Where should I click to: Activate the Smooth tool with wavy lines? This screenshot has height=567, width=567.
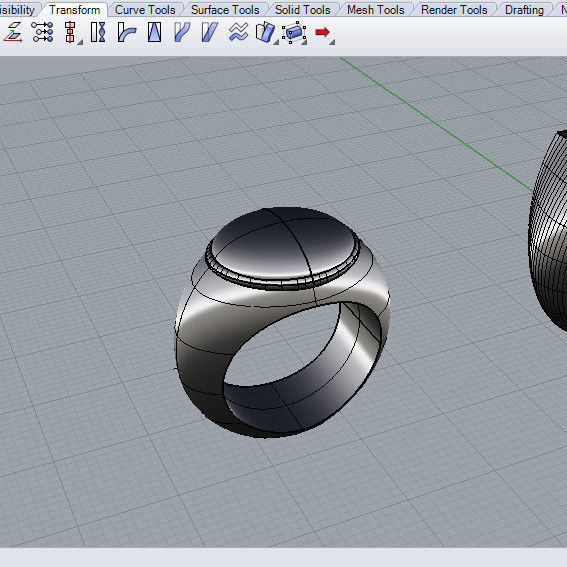[239, 32]
